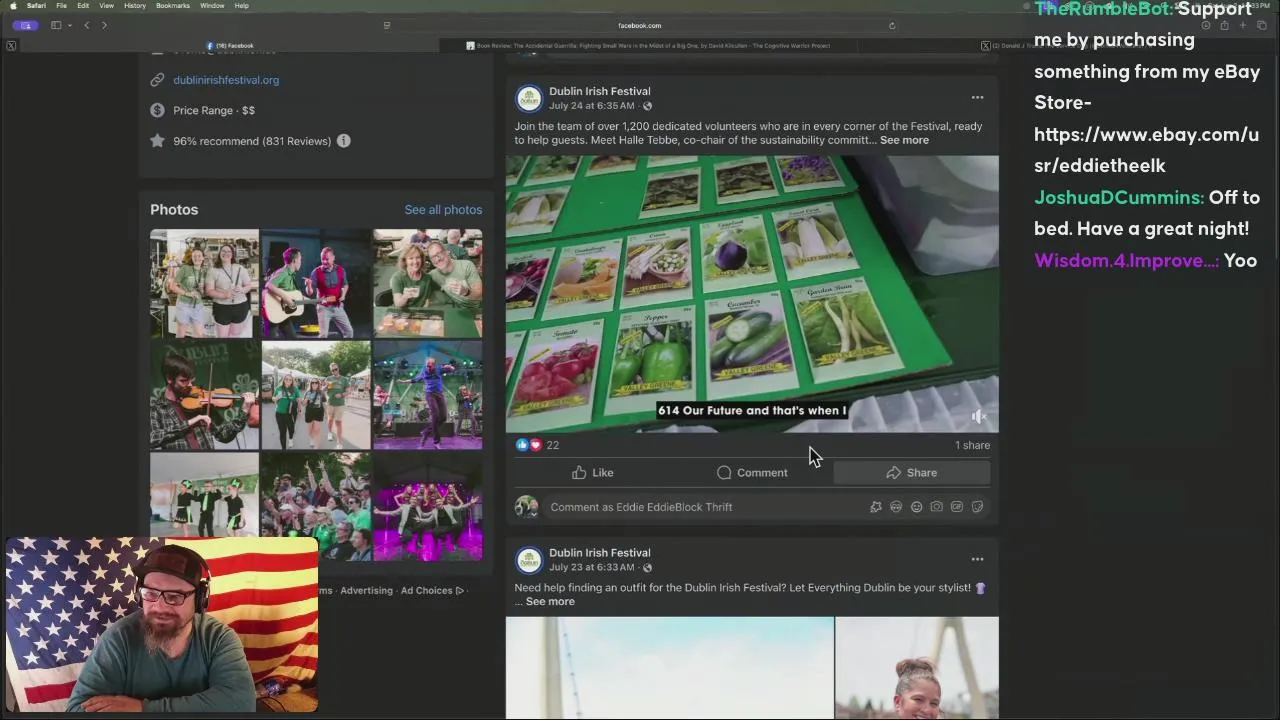Viewport: 1280px width, 720px height.
Task: Open Comment on the July 24 post
Action: [752, 473]
